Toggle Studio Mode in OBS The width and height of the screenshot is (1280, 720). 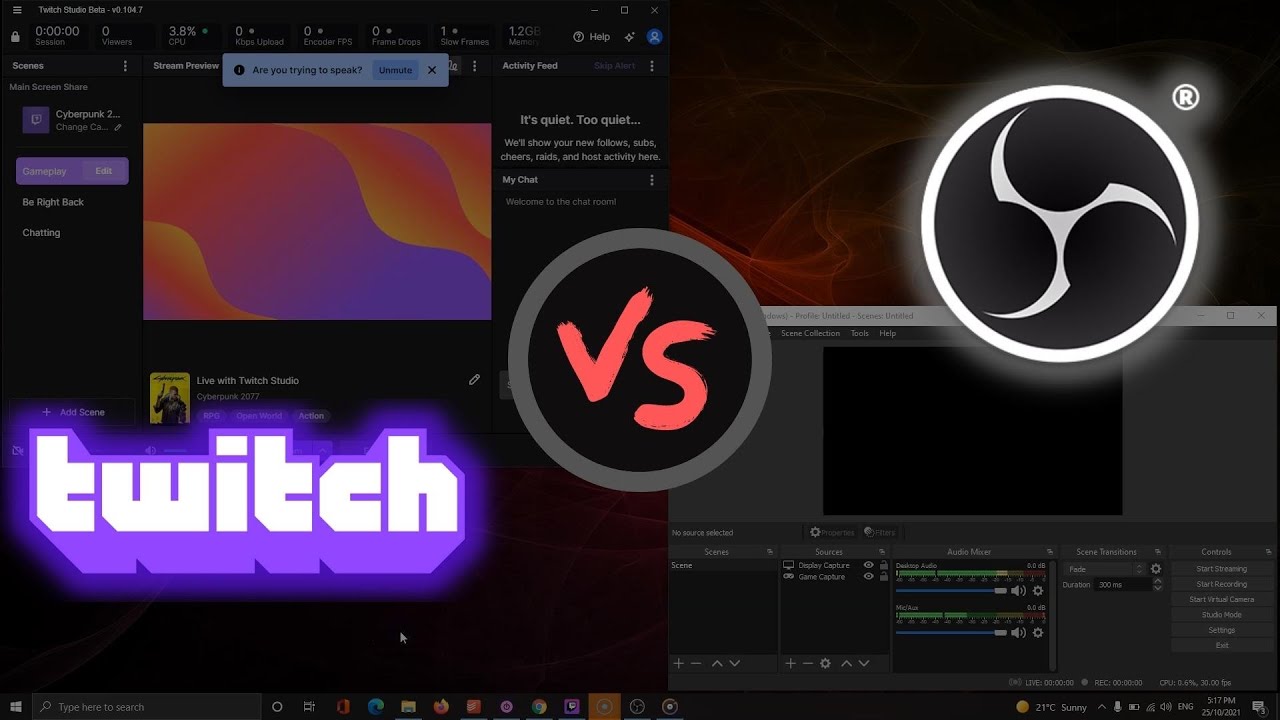1222,615
